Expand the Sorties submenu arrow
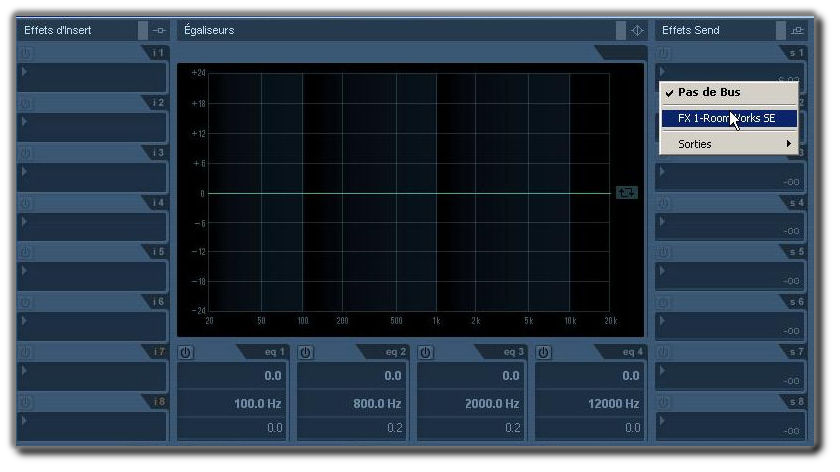 pyautogui.click(x=788, y=144)
